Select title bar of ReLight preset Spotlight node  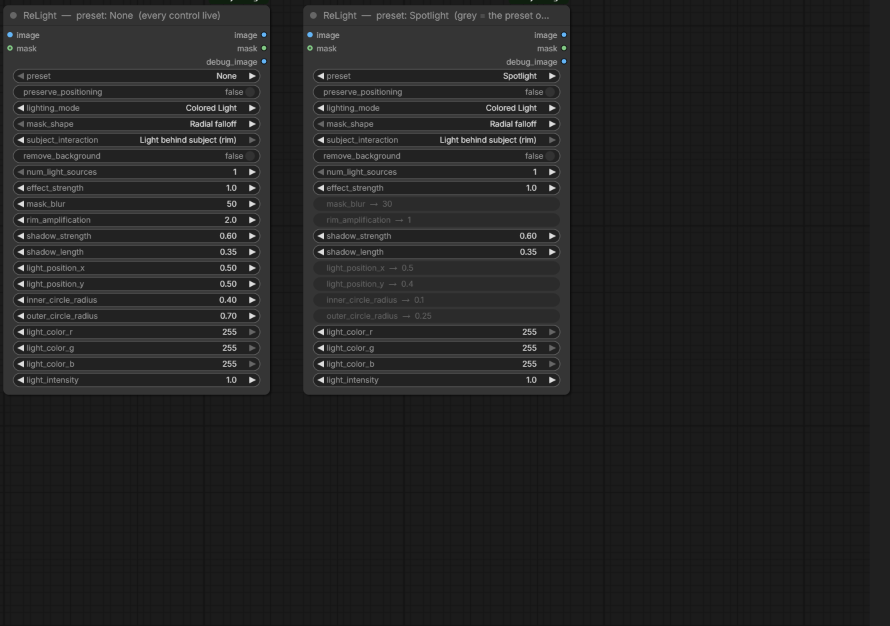pos(436,16)
